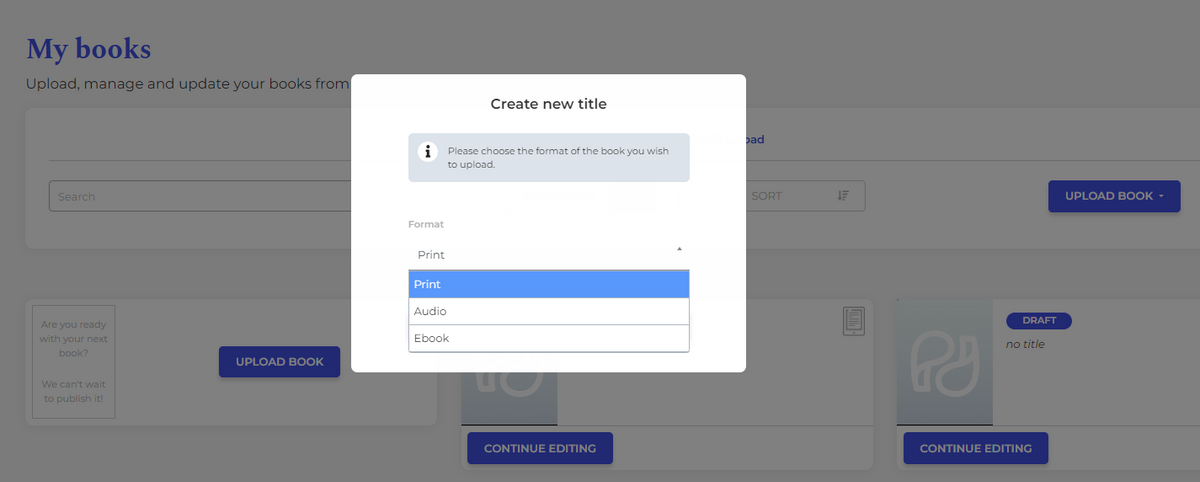This screenshot has height=482, width=1200.
Task: Click the 'no title' book name
Action: tap(1027, 344)
